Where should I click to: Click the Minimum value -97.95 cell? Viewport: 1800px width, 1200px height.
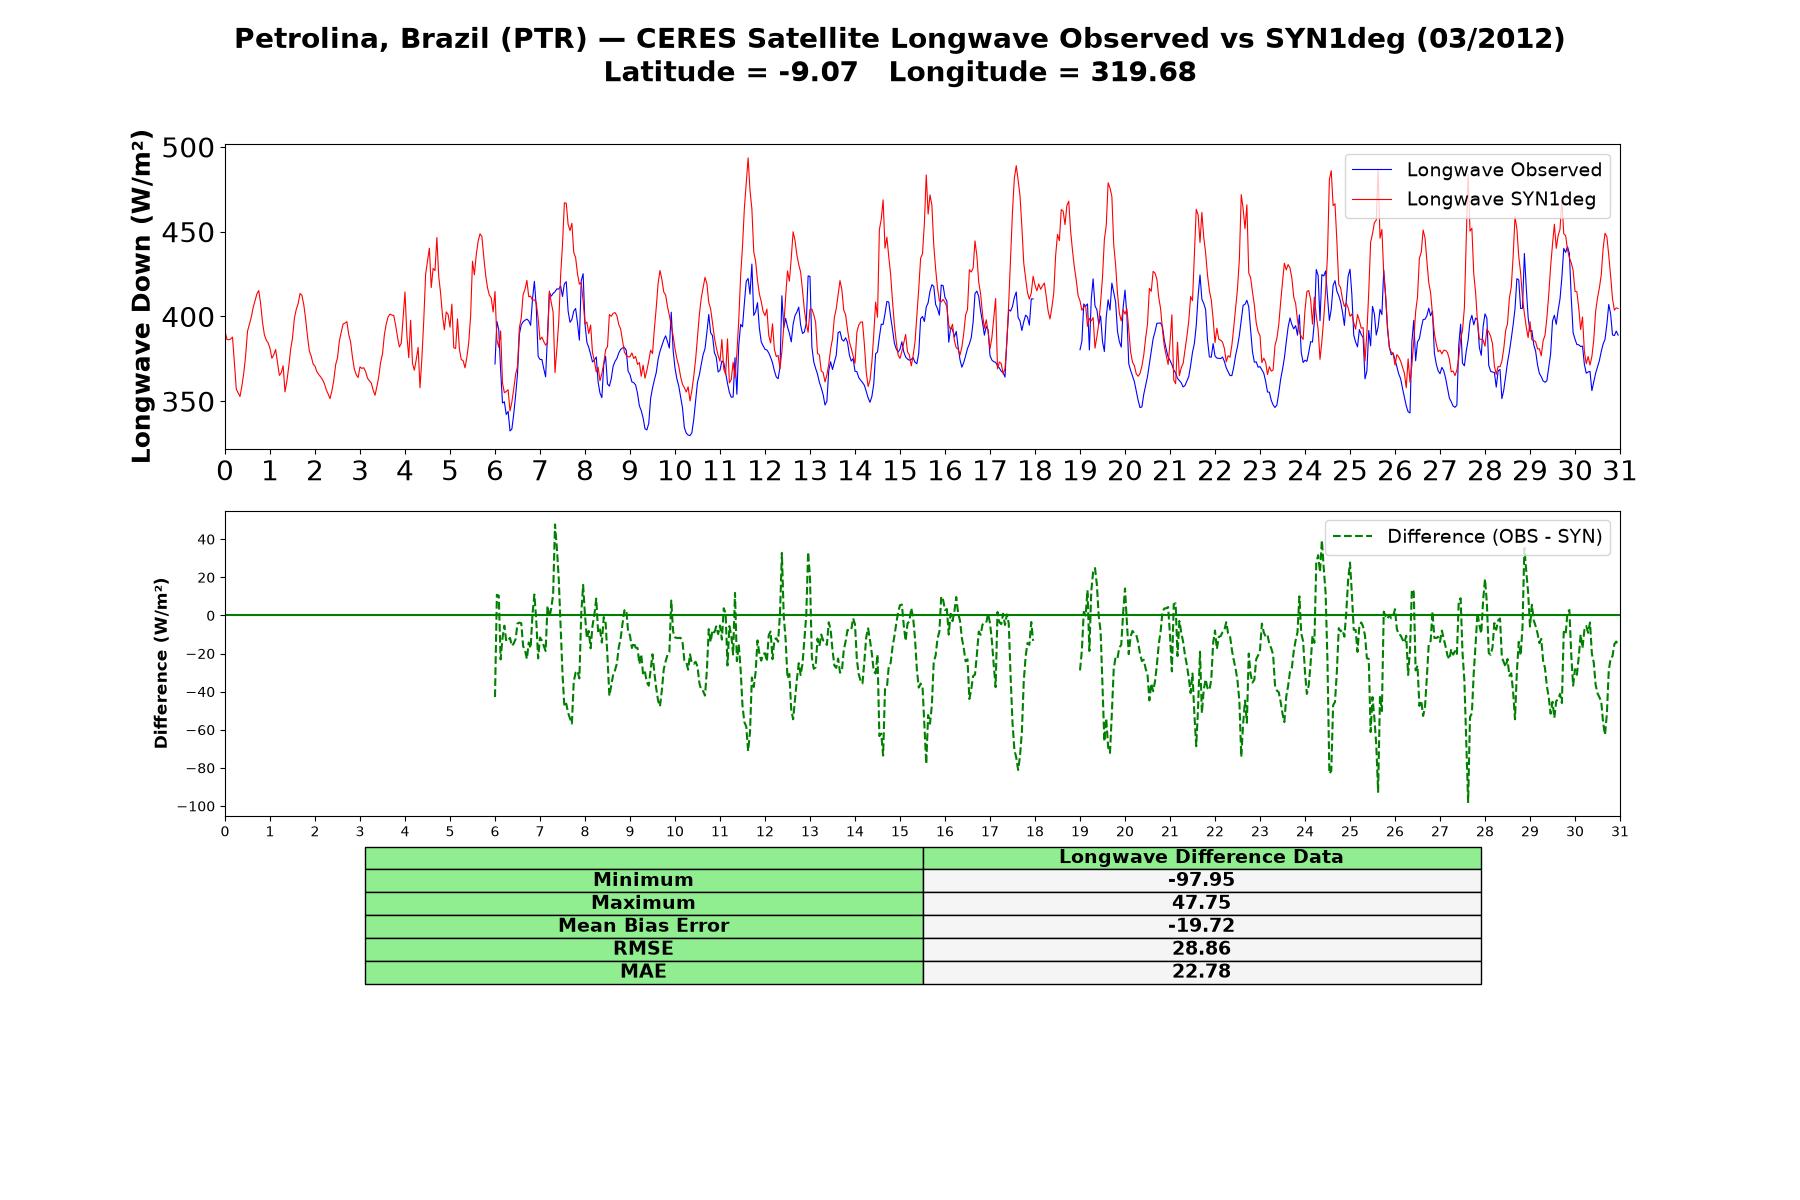[x=1202, y=880]
